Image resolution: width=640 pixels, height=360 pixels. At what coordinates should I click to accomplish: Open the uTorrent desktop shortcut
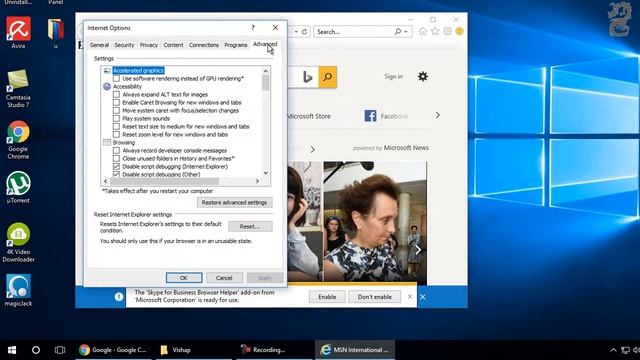click(18, 187)
